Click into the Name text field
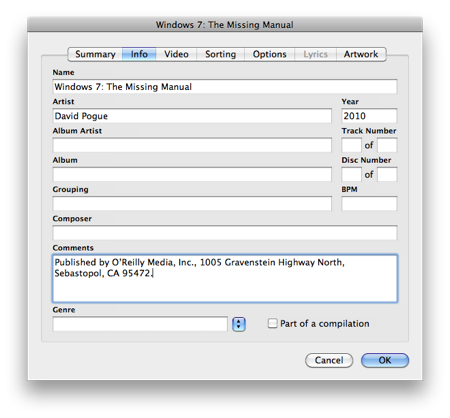 225,87
